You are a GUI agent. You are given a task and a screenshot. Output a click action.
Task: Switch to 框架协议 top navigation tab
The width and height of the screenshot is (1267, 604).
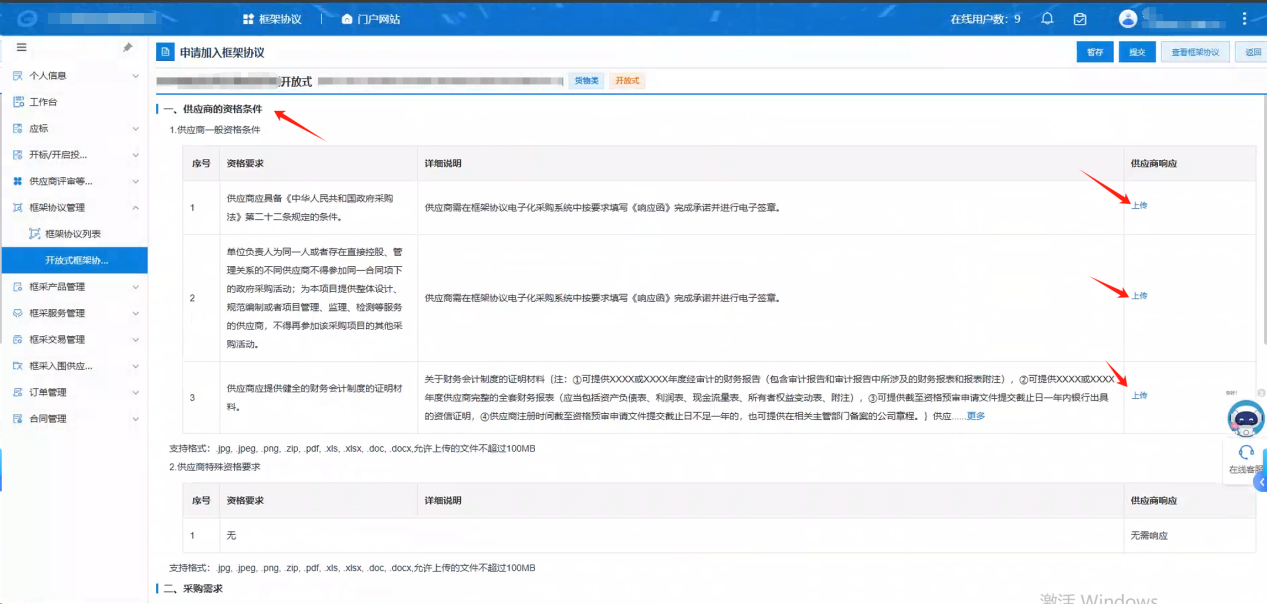272,19
